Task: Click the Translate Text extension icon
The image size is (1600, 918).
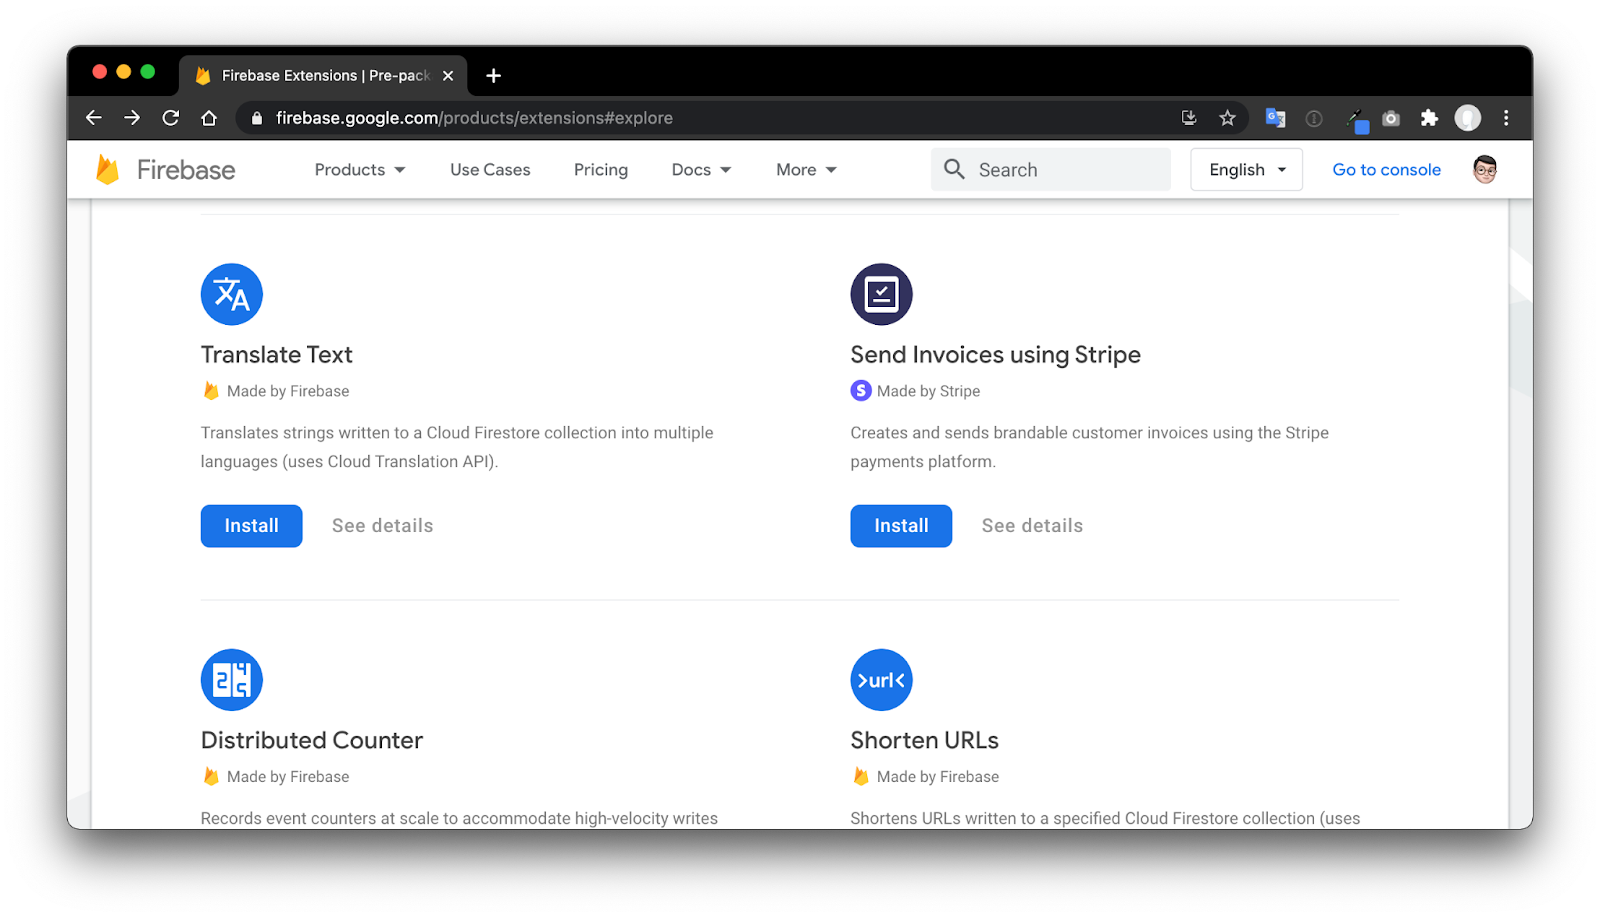Action: pos(232,294)
